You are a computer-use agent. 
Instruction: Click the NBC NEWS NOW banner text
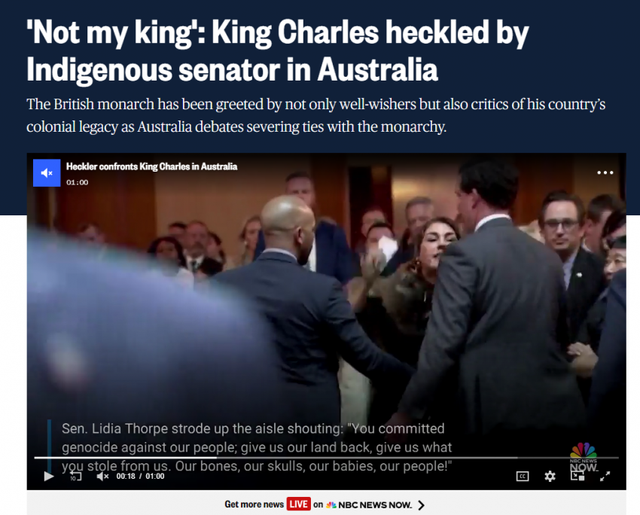375,505
